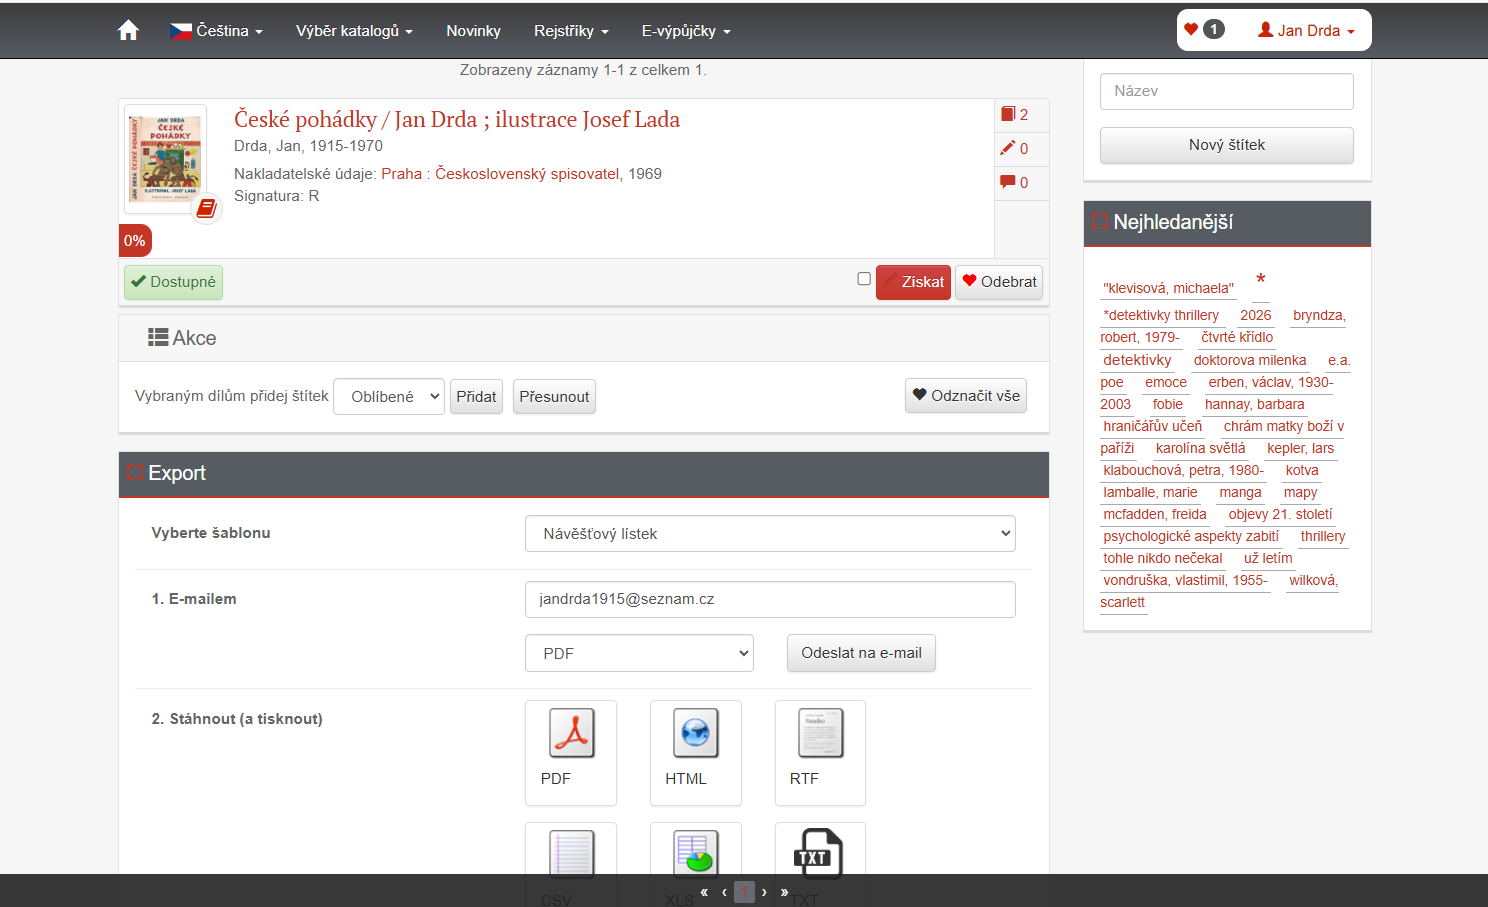Viewport: 1488px width, 907px height.
Task: Open the Novinky menu item
Action: tap(473, 31)
